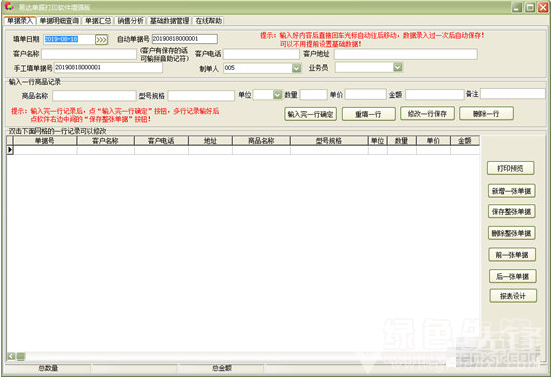Click the 单价 input field
The image size is (552, 378).
click(x=365, y=94)
